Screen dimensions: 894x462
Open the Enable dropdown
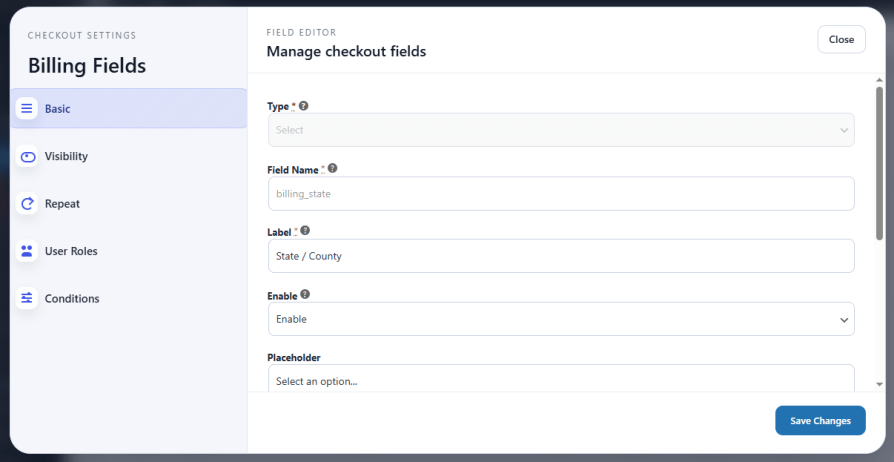click(x=560, y=319)
